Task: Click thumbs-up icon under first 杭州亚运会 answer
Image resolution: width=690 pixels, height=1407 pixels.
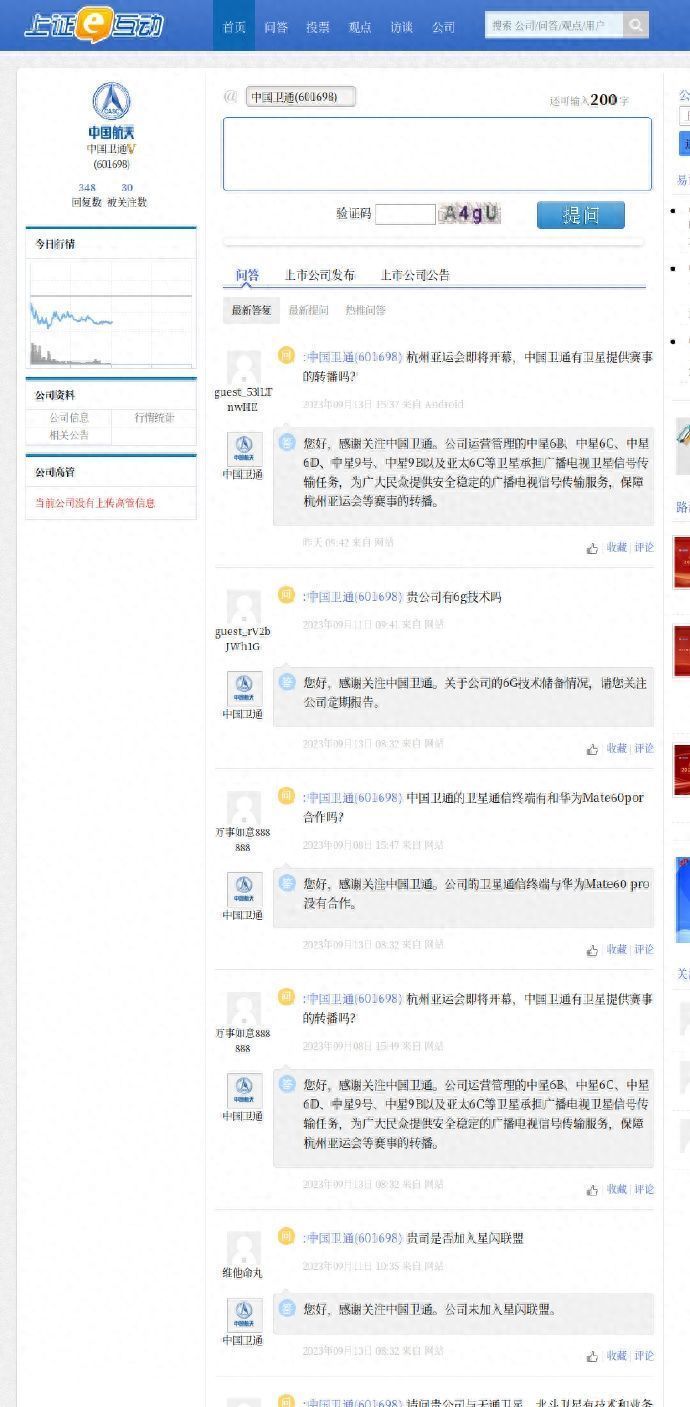Action: 592,548
